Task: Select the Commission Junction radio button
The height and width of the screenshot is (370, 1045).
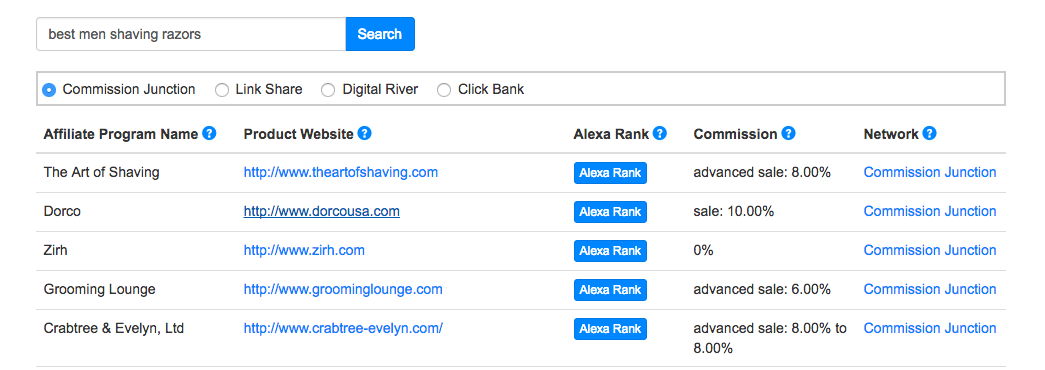Action: (49, 90)
